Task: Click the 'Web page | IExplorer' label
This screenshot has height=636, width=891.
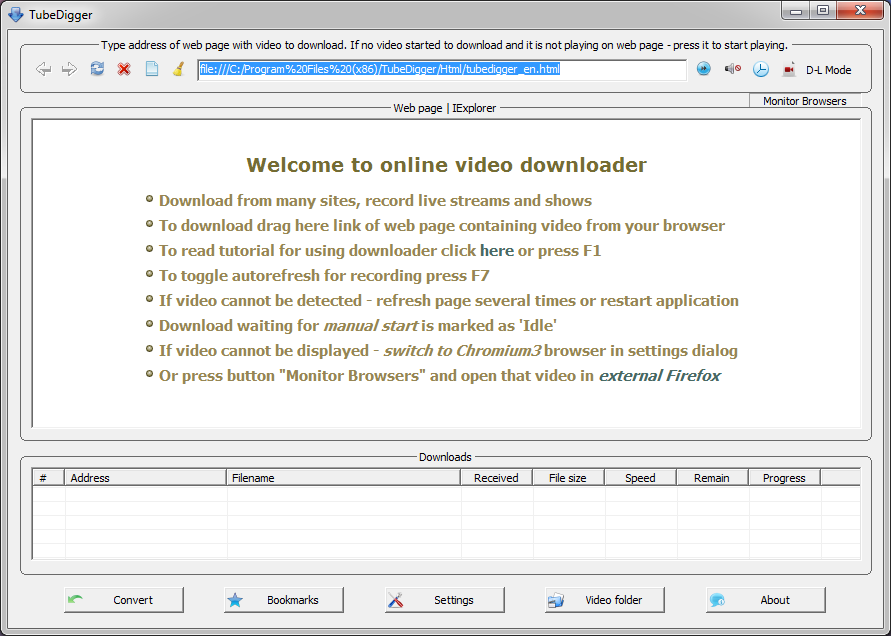Action: coord(444,108)
